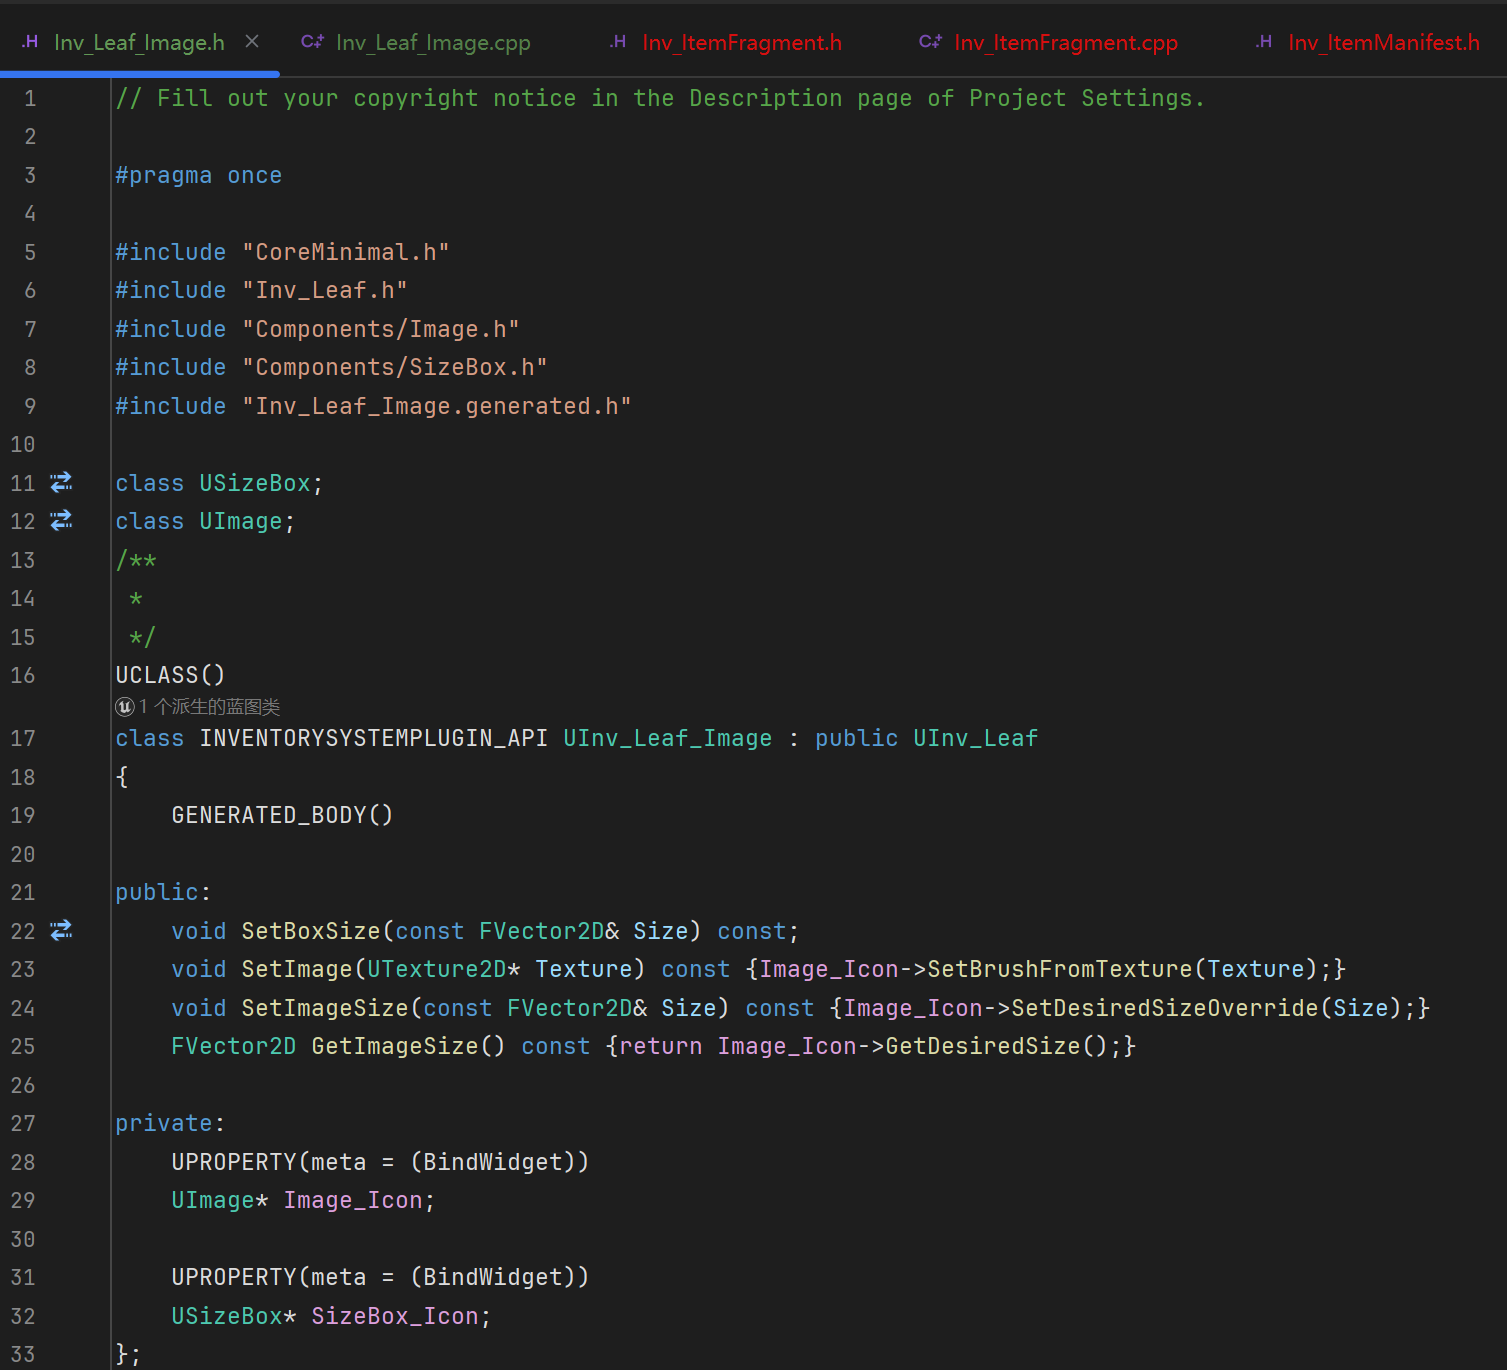1507x1370 pixels.
Task: Click GetDesiredSize call on line 25
Action: point(983,1046)
